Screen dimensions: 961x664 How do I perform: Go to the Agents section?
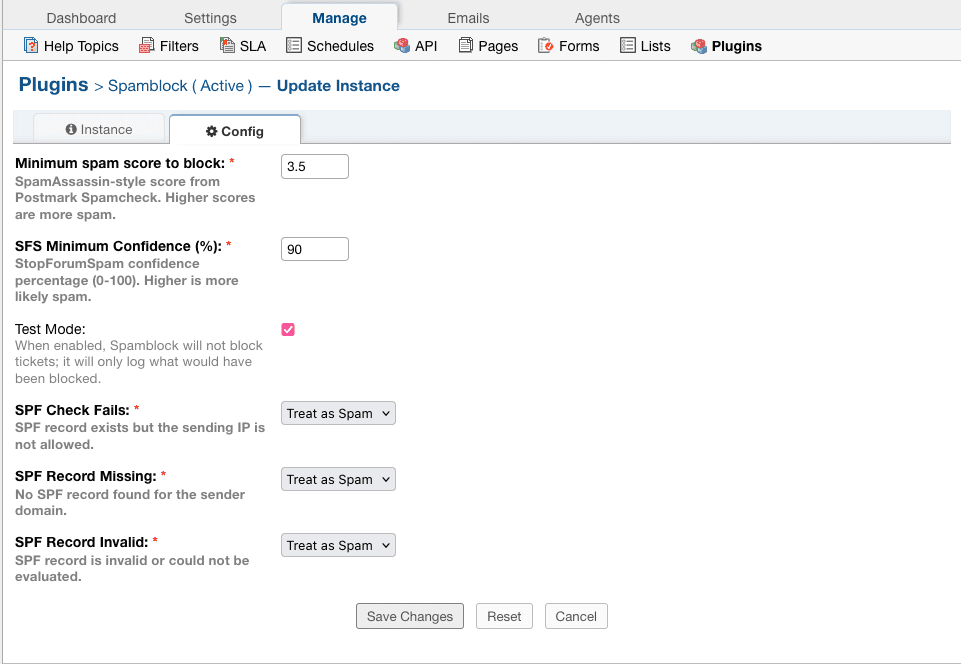coord(596,17)
